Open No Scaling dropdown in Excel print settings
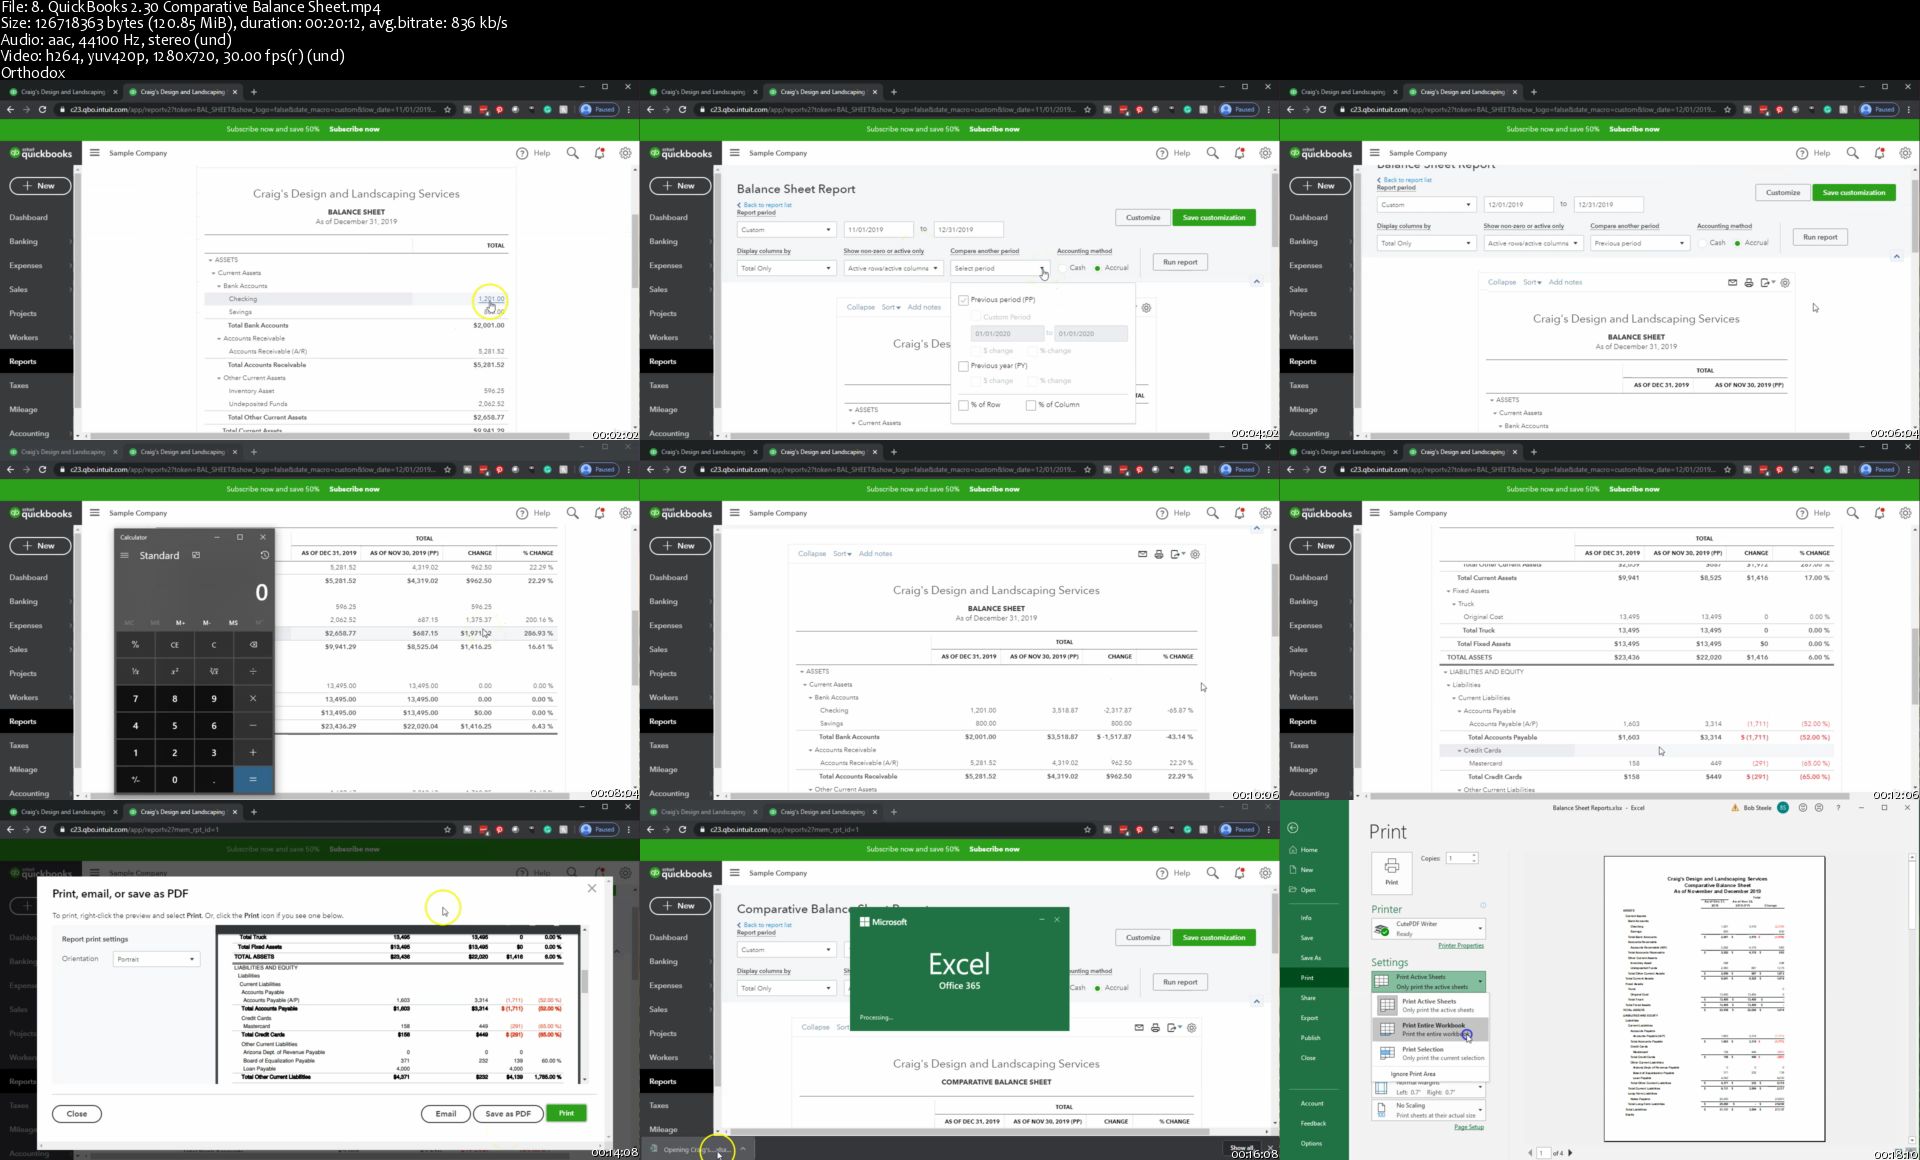1920x1160 pixels. [1428, 1110]
